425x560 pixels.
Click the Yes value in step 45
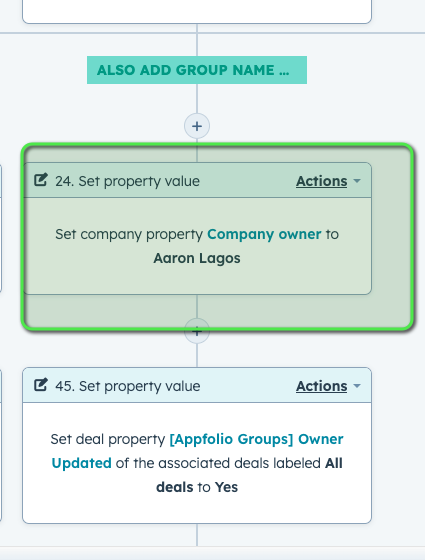[x=226, y=487]
